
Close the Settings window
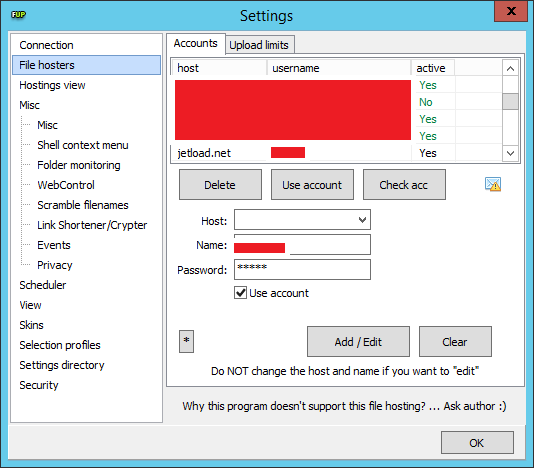[511, 11]
